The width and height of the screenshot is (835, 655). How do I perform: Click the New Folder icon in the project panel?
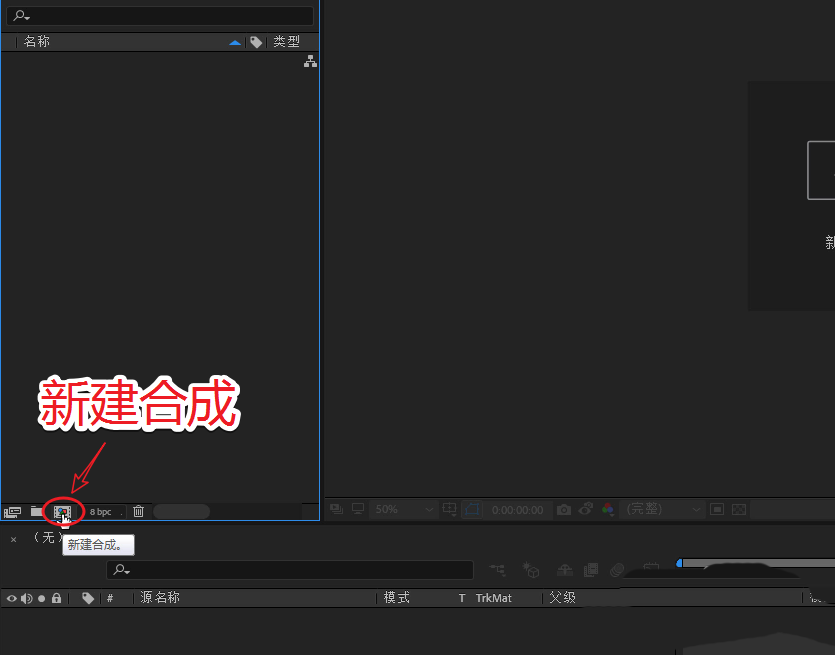36,511
